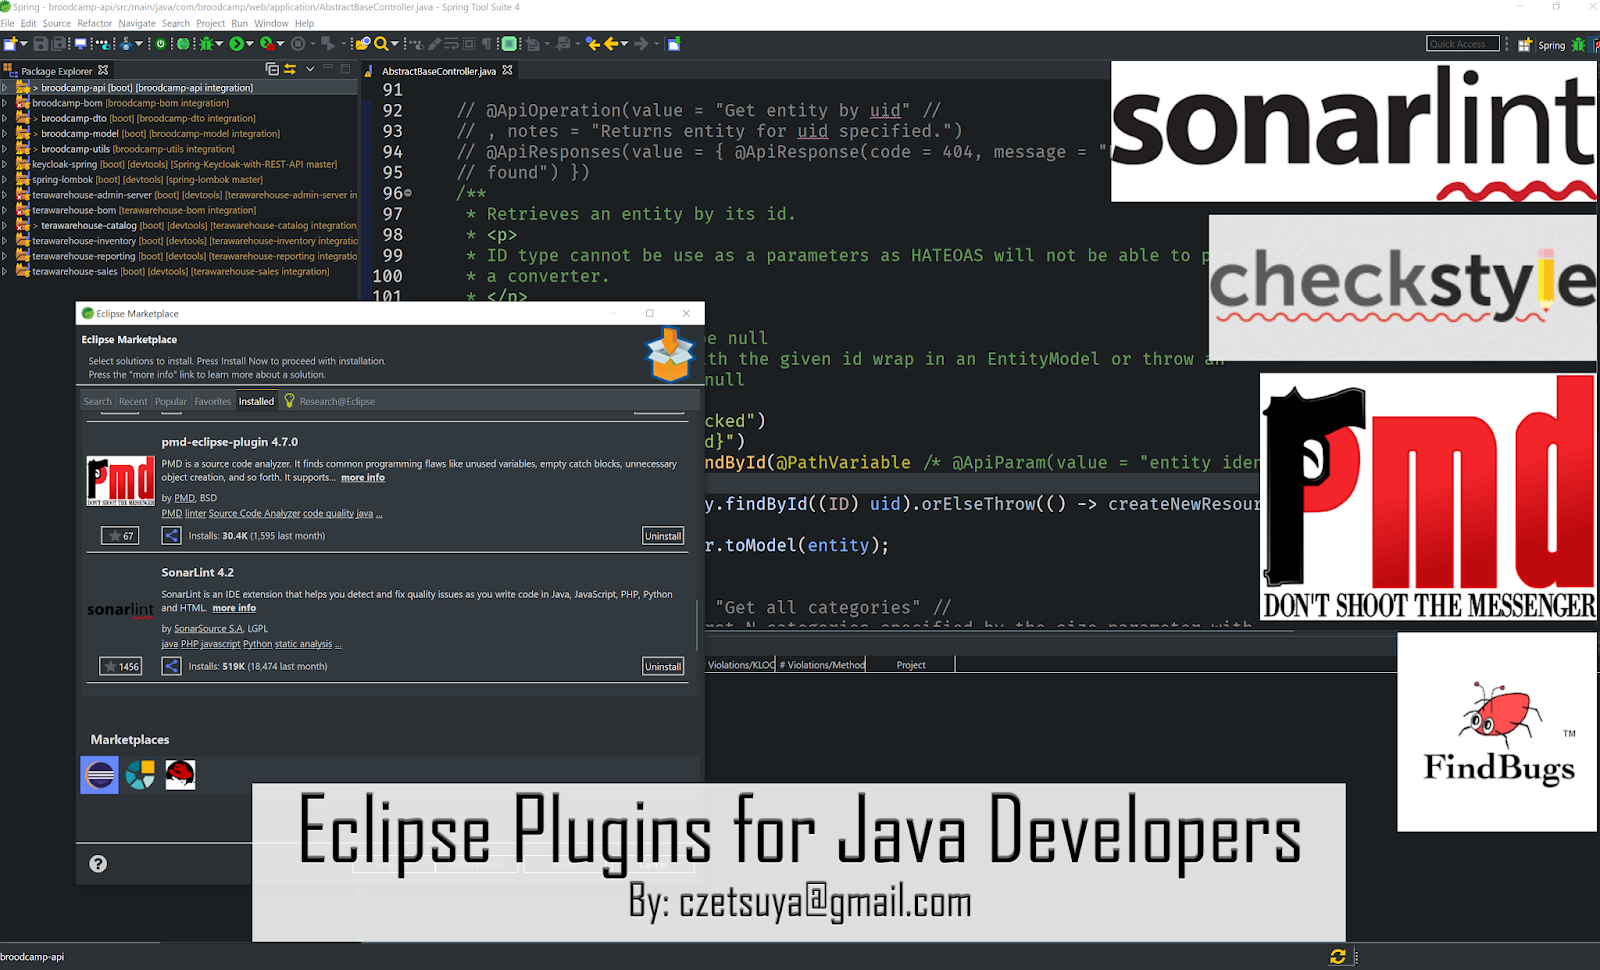Toggle favorite star for pmd-eclipse-plugin (67)
The width and height of the screenshot is (1600, 970).
119,535
